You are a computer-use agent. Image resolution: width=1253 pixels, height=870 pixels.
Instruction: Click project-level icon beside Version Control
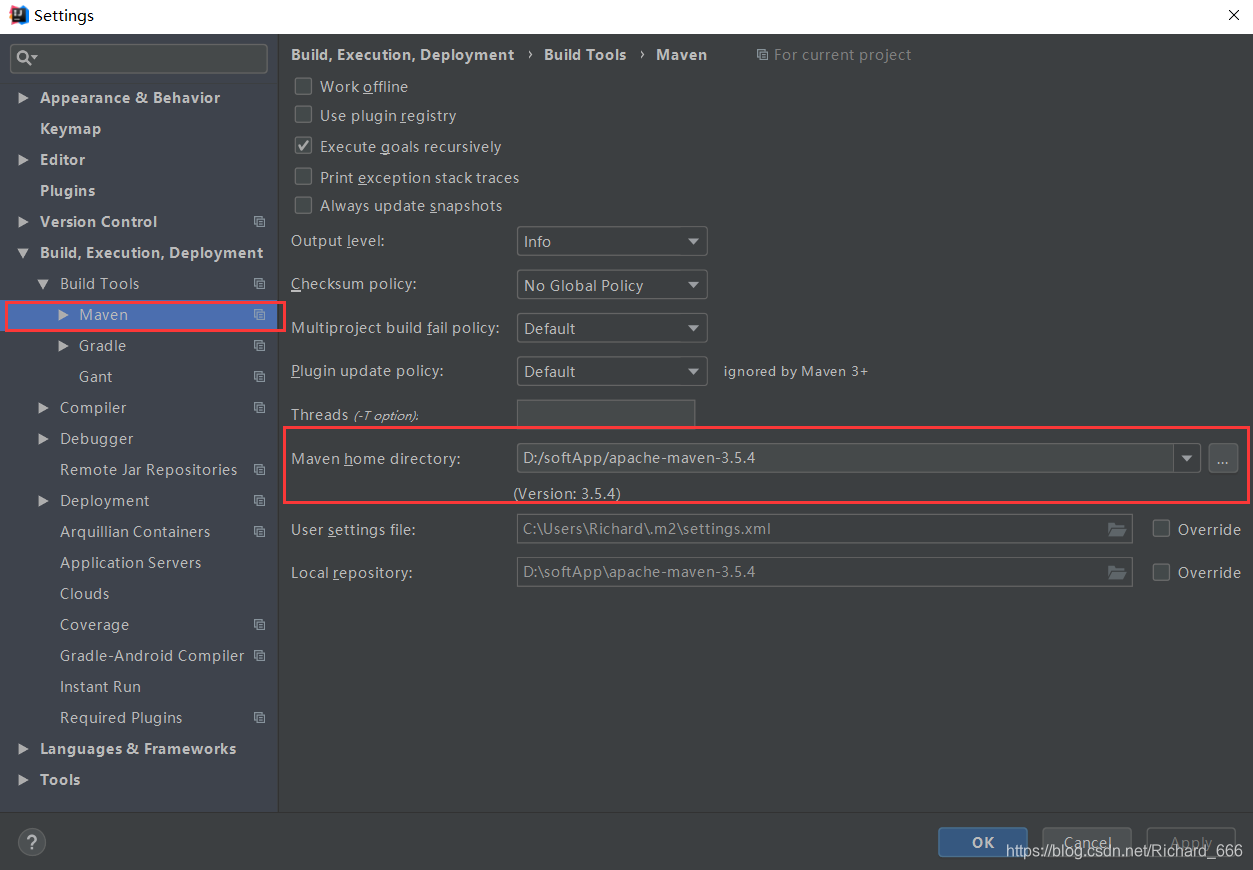(259, 222)
